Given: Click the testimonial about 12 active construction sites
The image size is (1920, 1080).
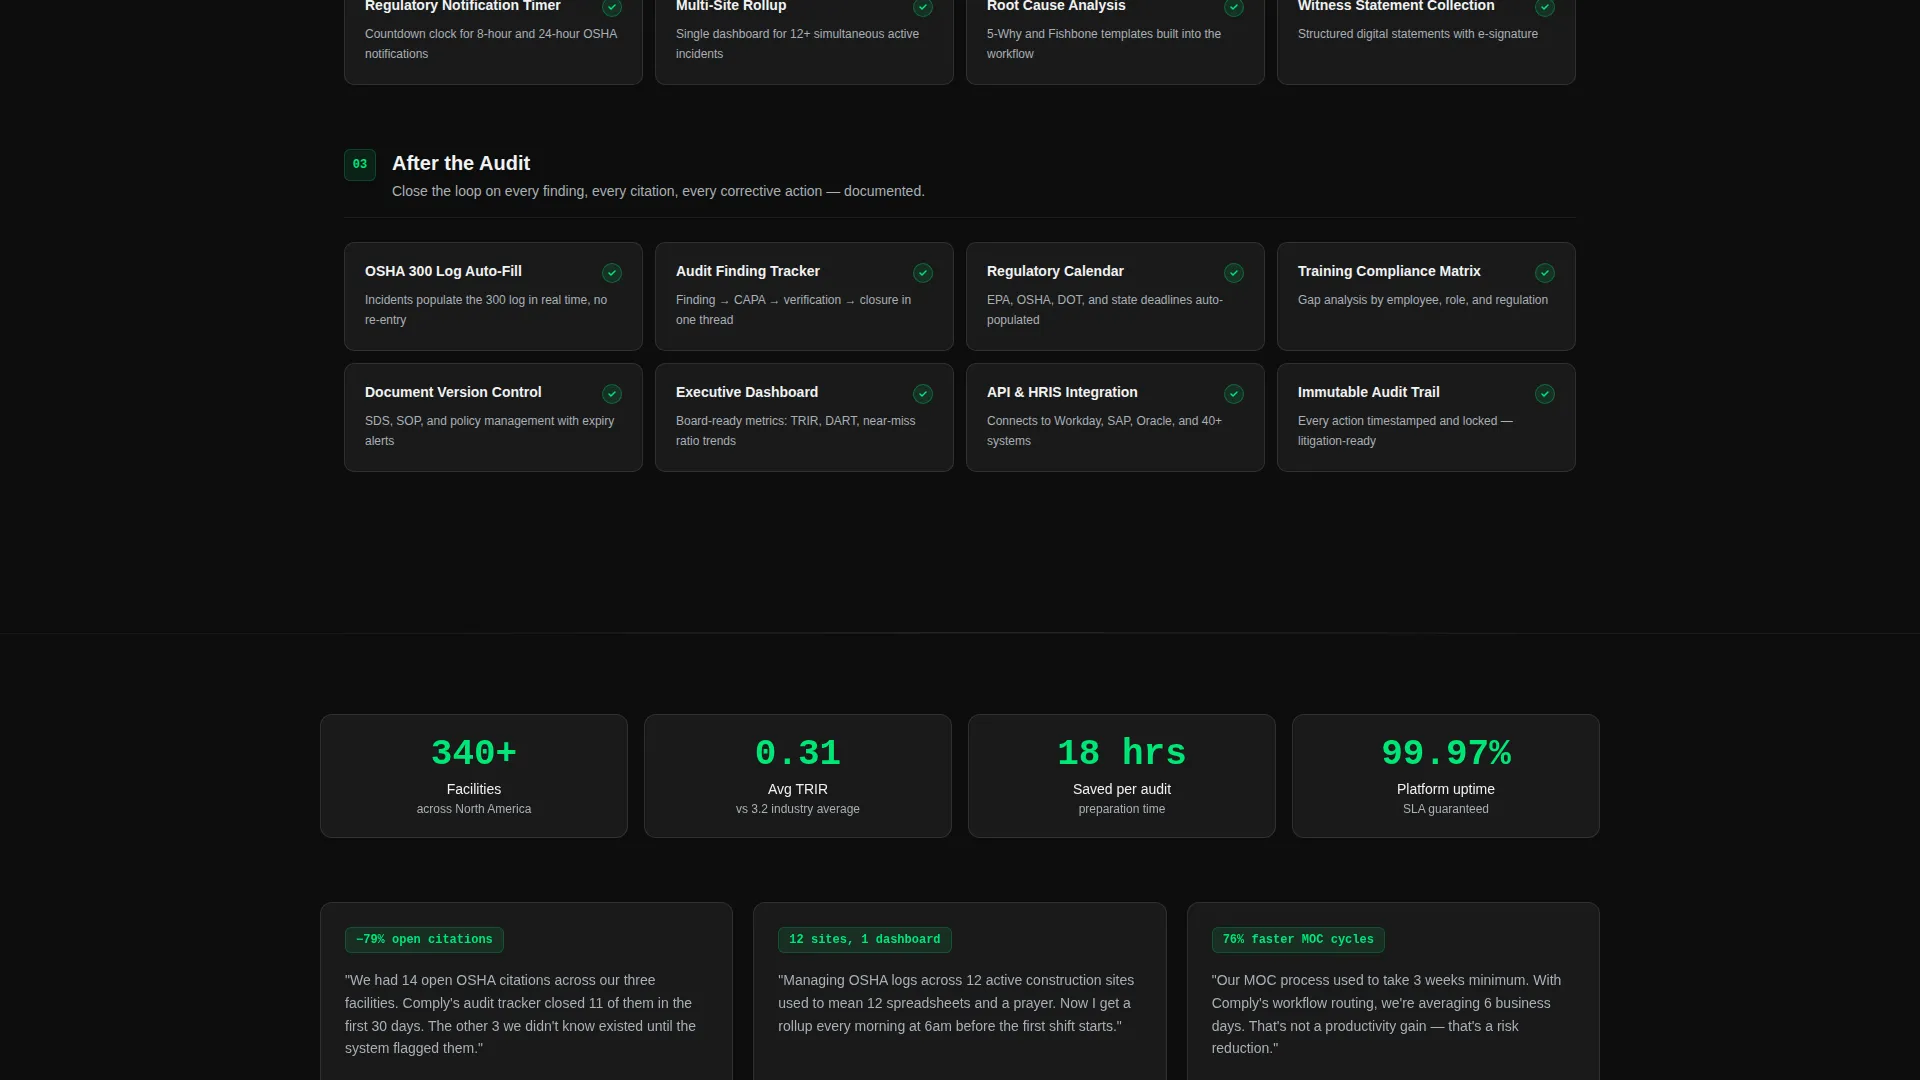Looking at the screenshot, I should pyautogui.click(x=956, y=1003).
